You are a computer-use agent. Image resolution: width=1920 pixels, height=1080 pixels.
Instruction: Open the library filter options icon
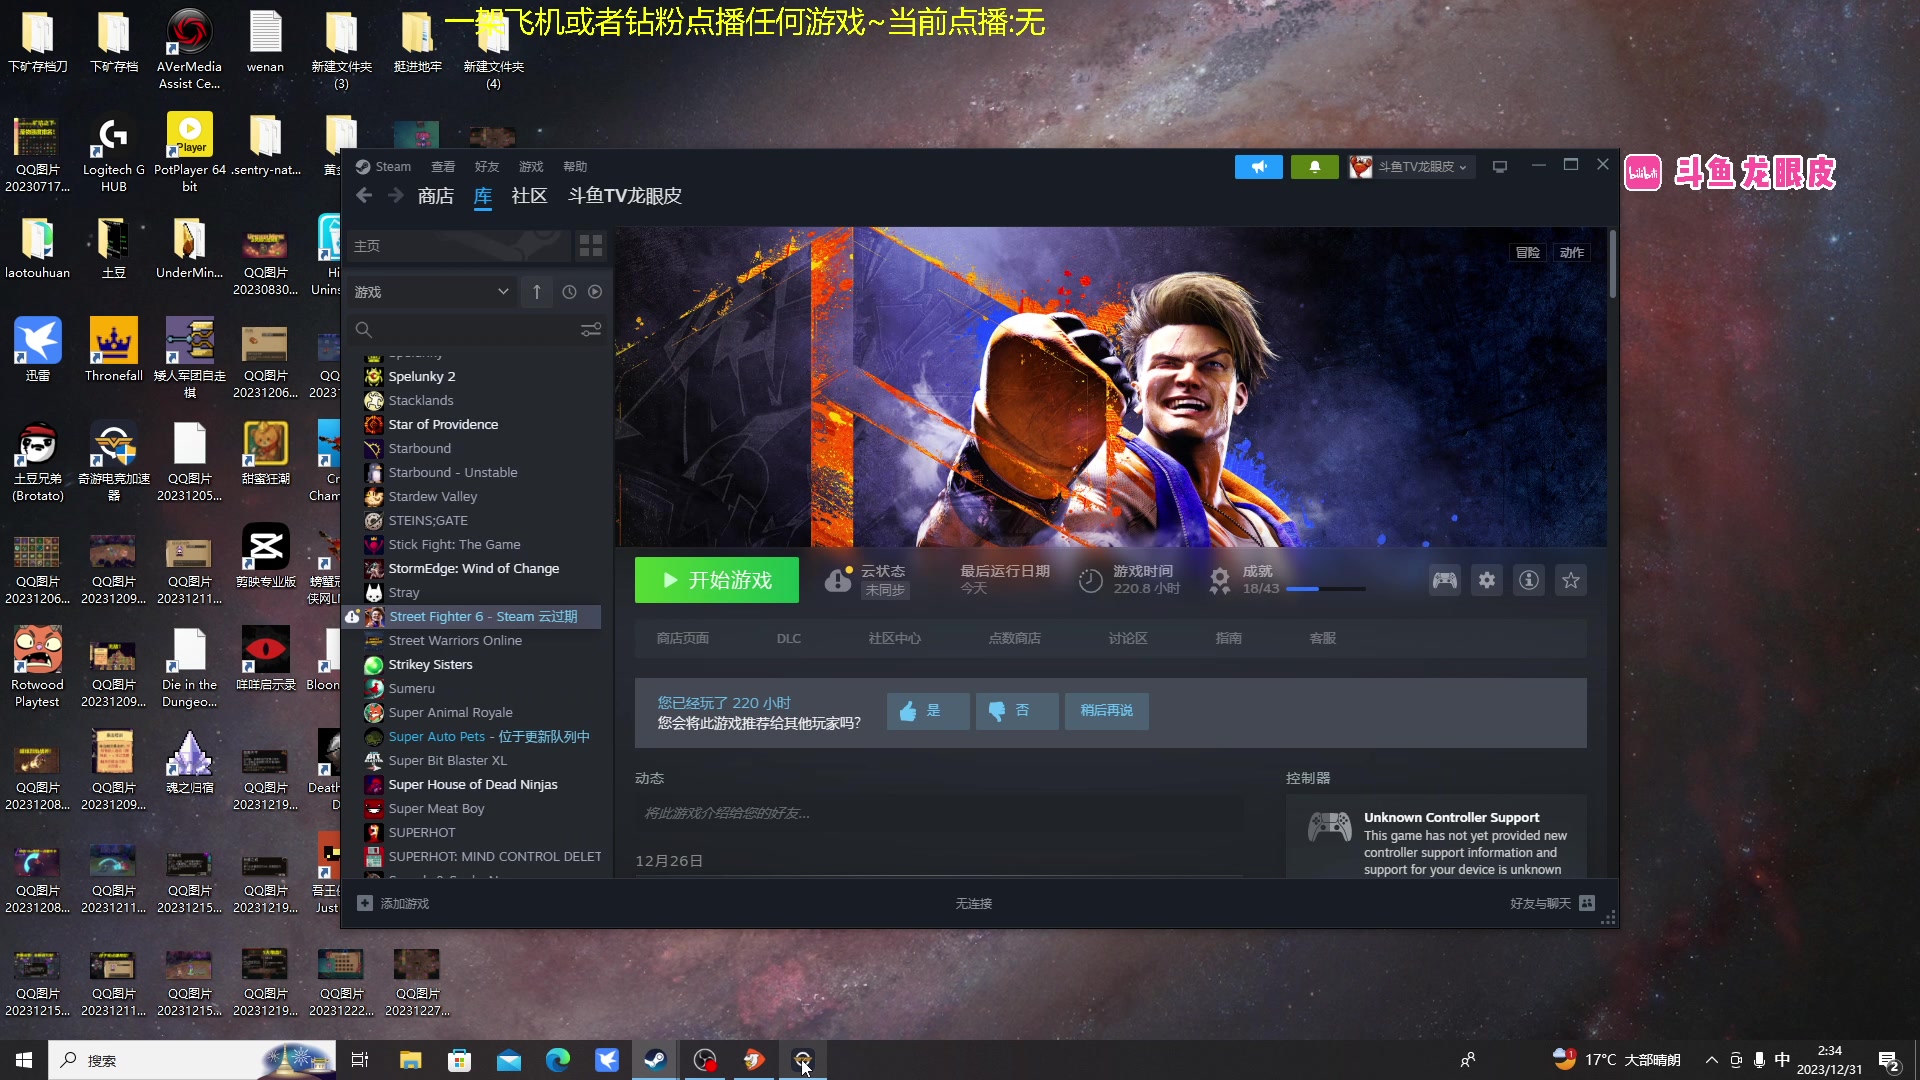pos(590,329)
